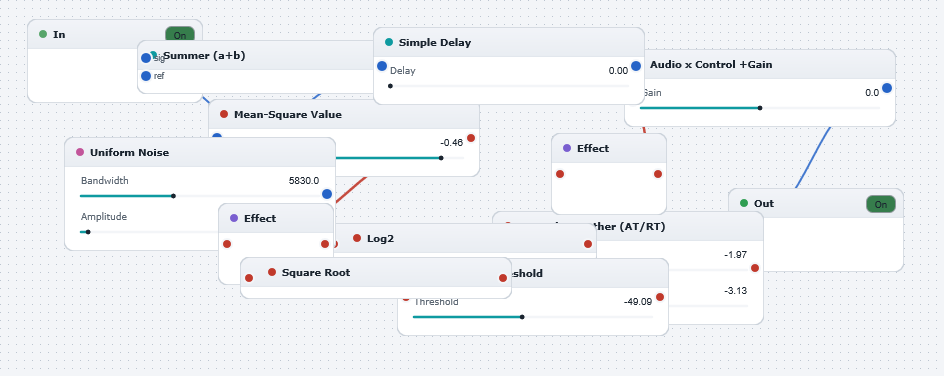Click the Log2 node right red port
The image size is (944, 376).
(x=588, y=244)
